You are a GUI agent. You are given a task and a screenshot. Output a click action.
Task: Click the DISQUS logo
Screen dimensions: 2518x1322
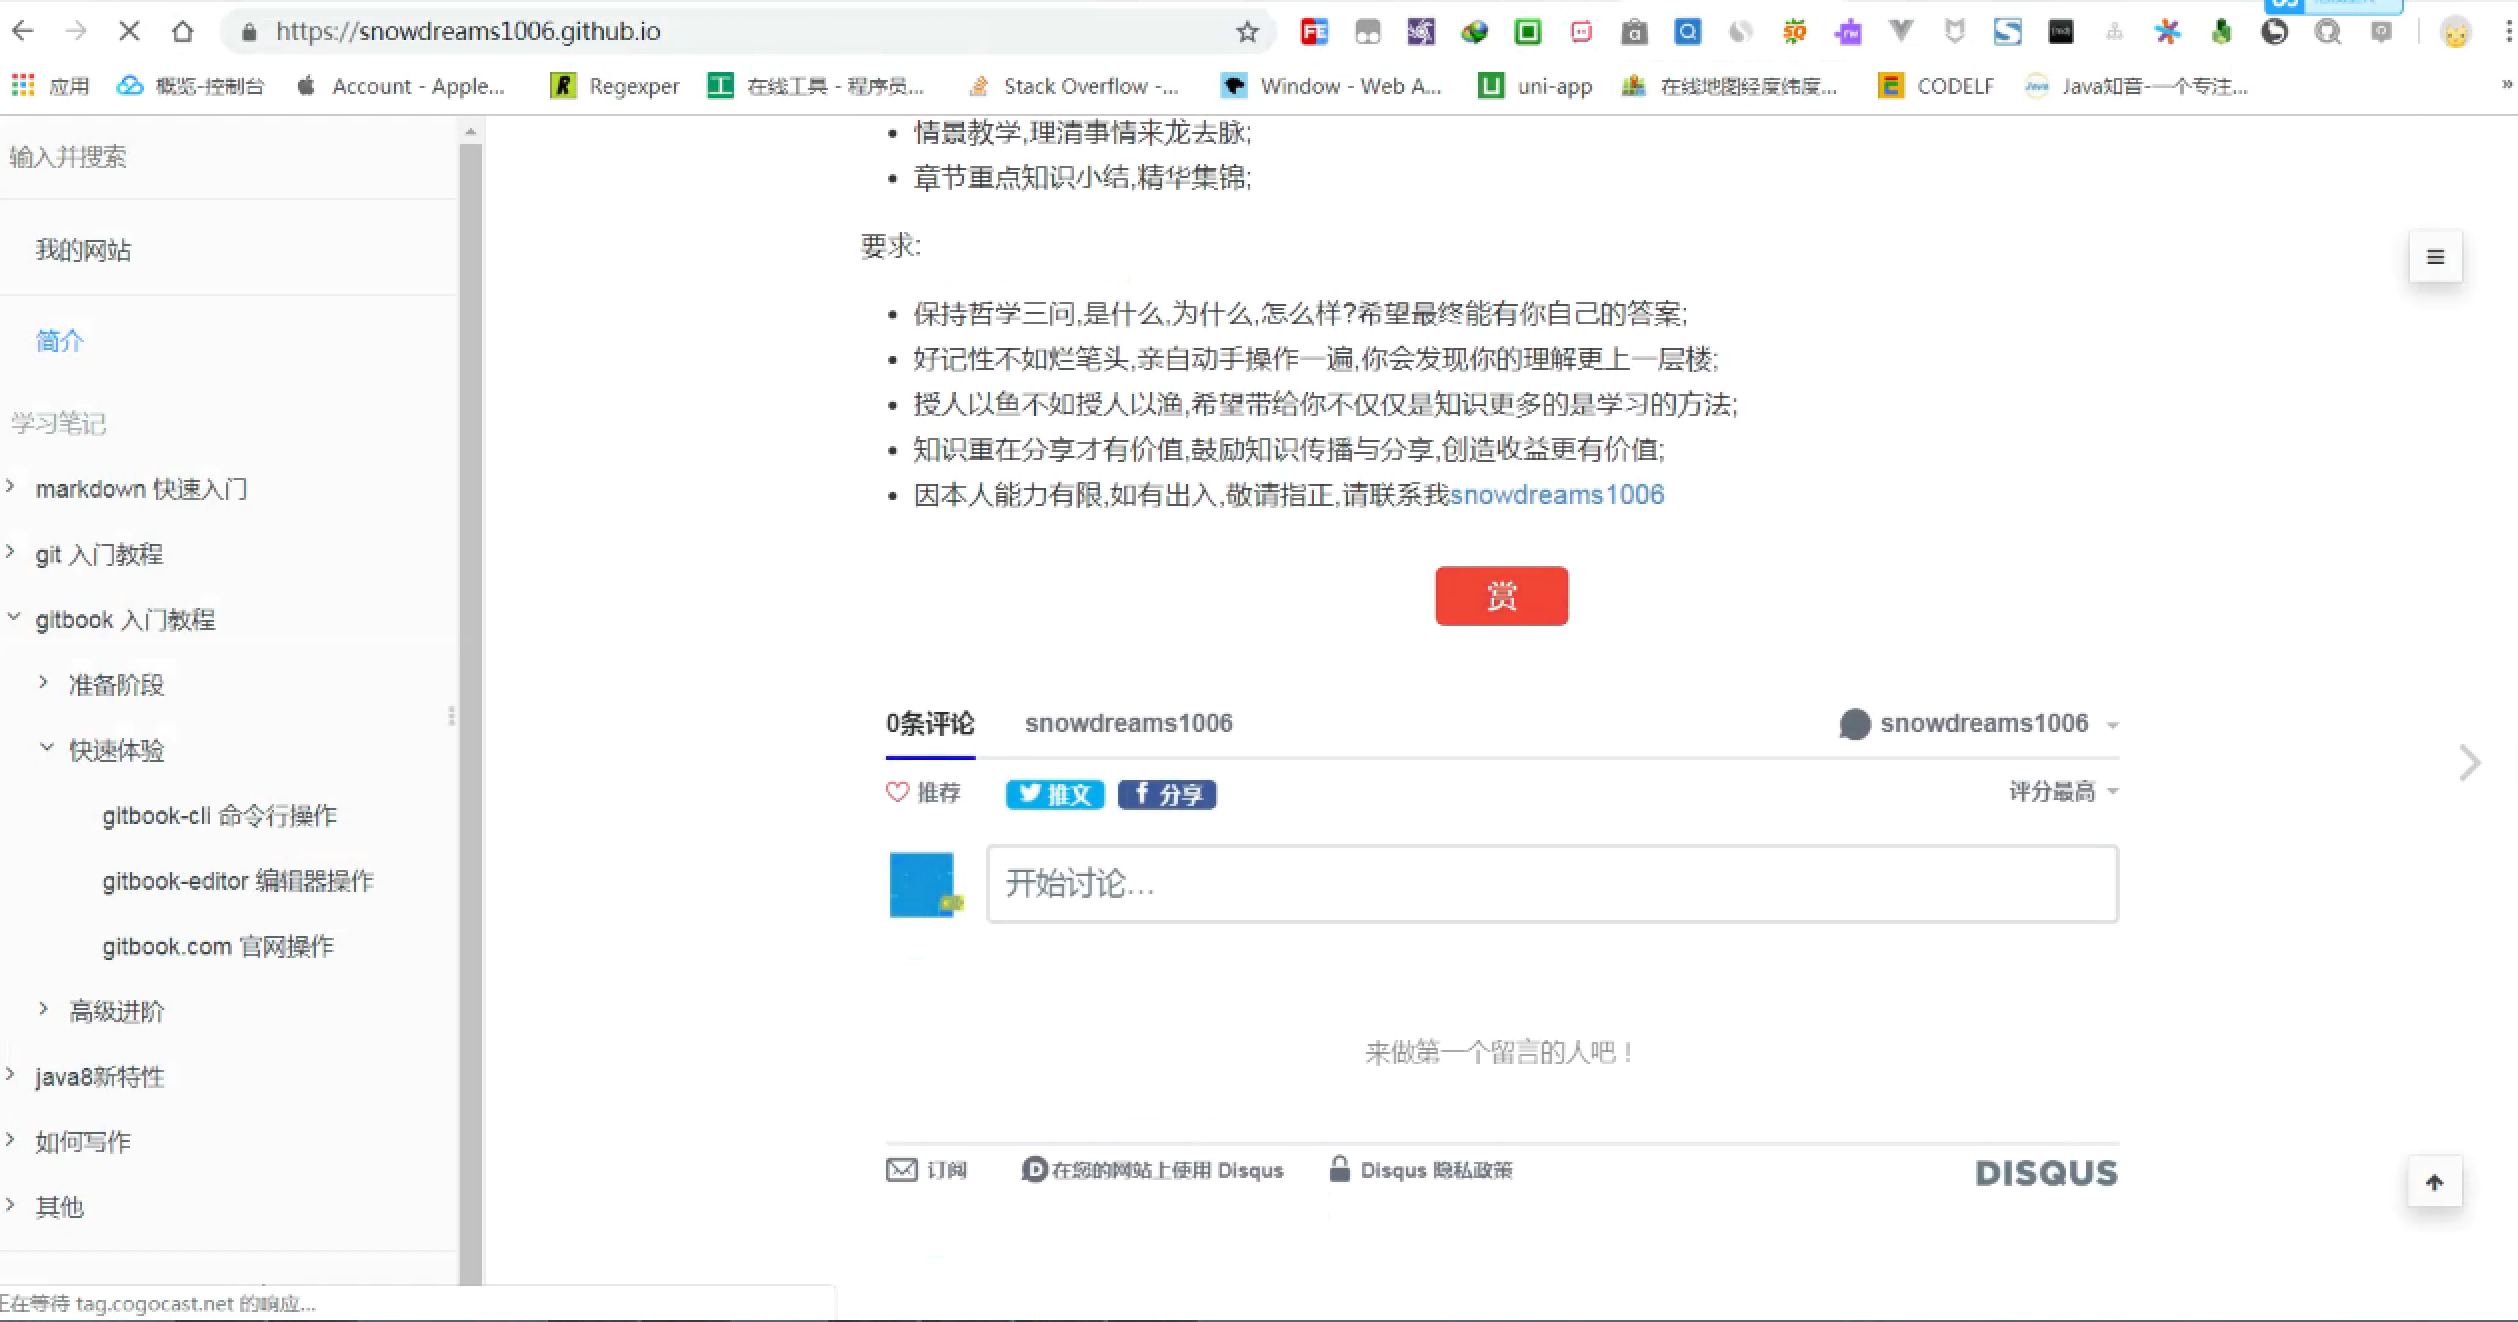2046,1171
